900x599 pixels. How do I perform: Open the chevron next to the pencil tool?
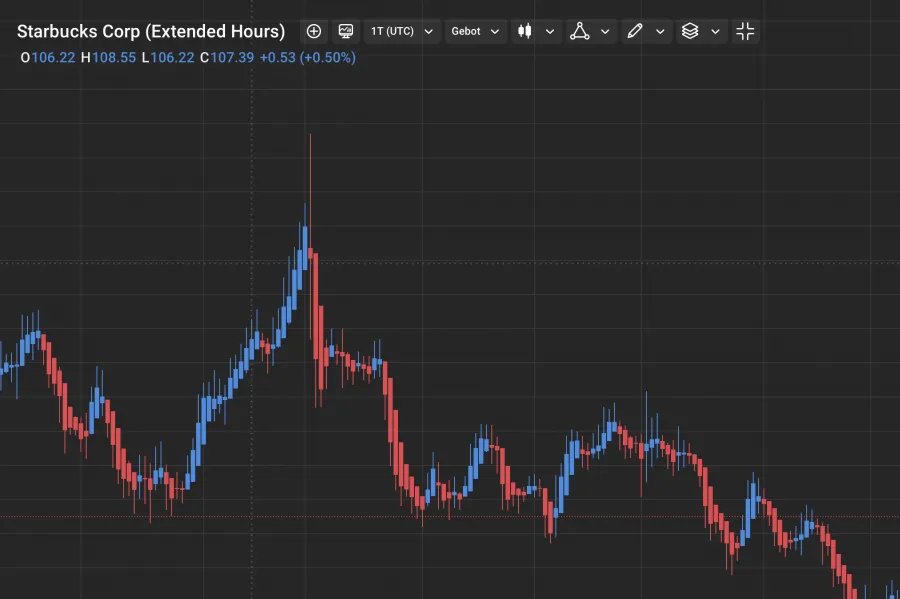(660, 31)
